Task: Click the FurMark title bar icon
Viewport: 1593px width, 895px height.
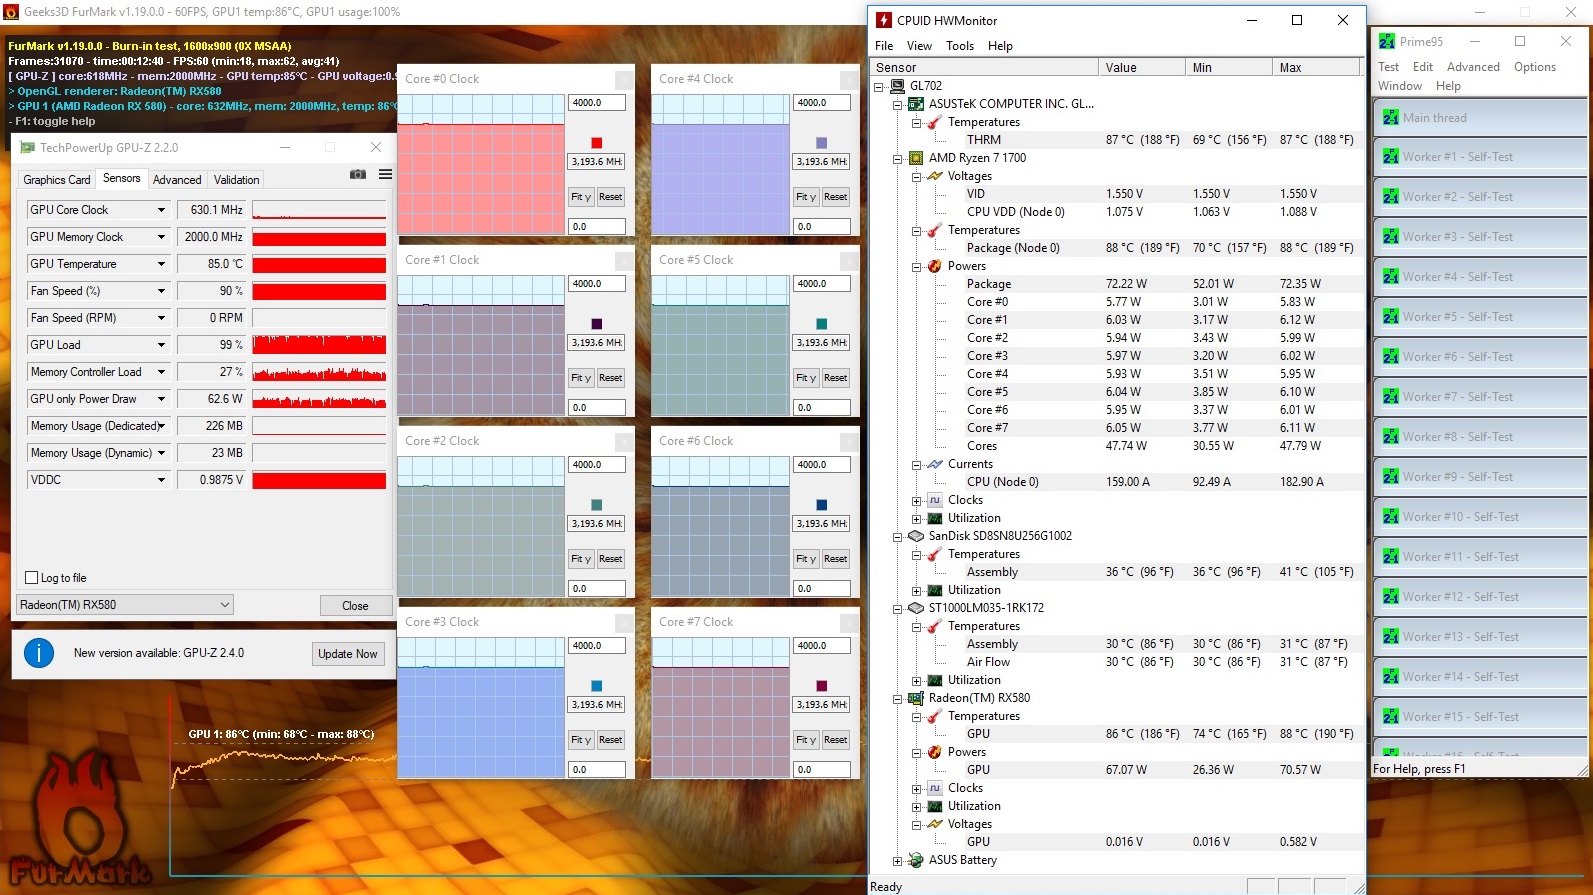Action: [11, 12]
